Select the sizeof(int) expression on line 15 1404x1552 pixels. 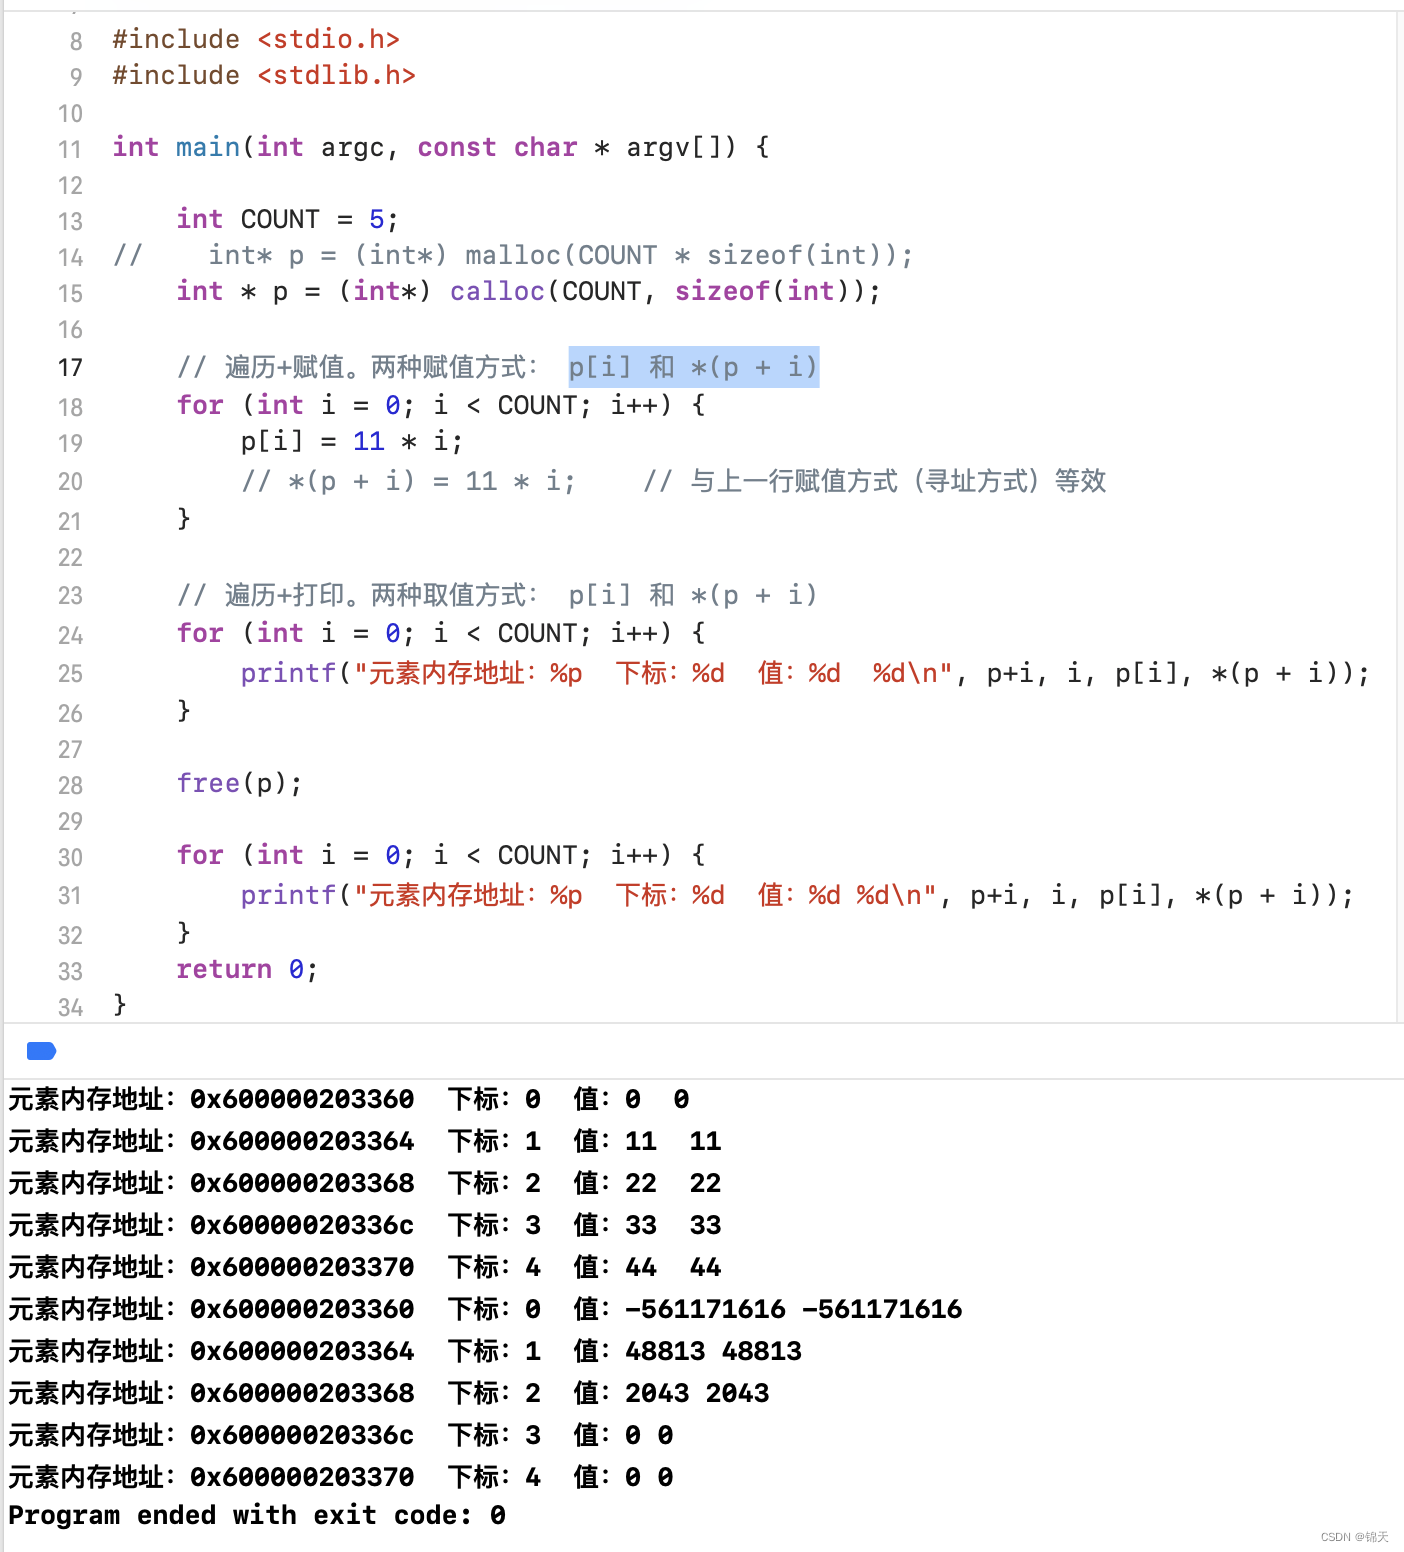click(x=765, y=291)
